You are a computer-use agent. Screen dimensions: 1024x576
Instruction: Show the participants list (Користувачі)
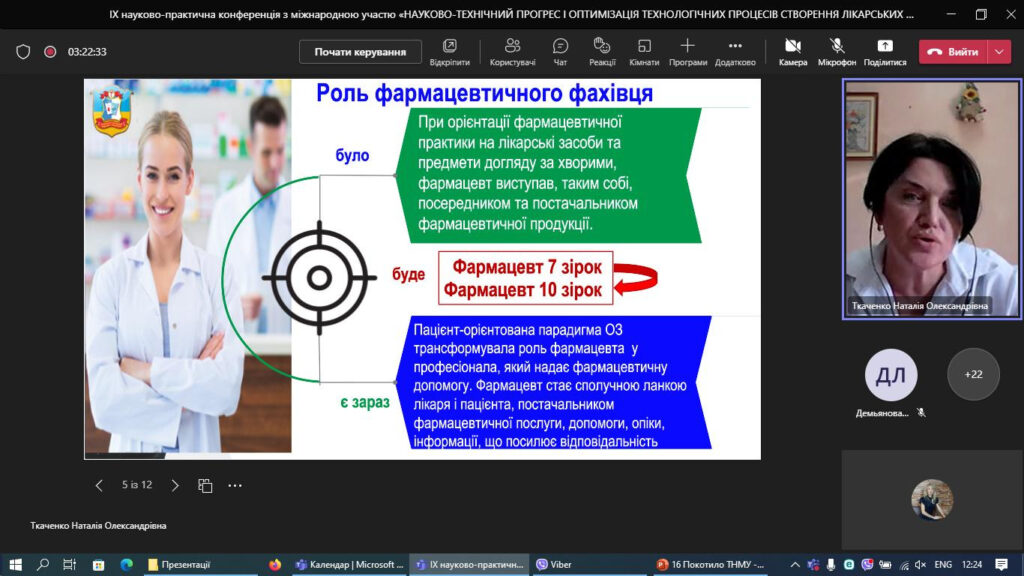(512, 51)
